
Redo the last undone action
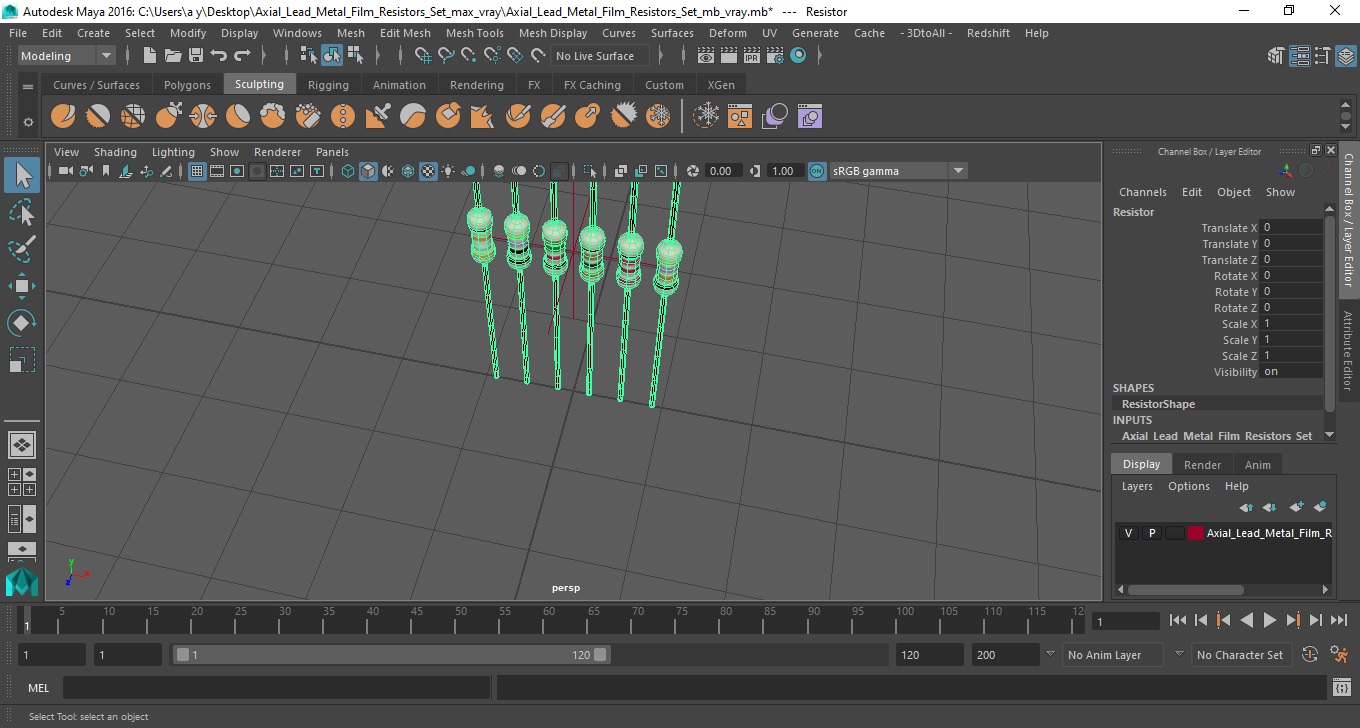tap(241, 56)
